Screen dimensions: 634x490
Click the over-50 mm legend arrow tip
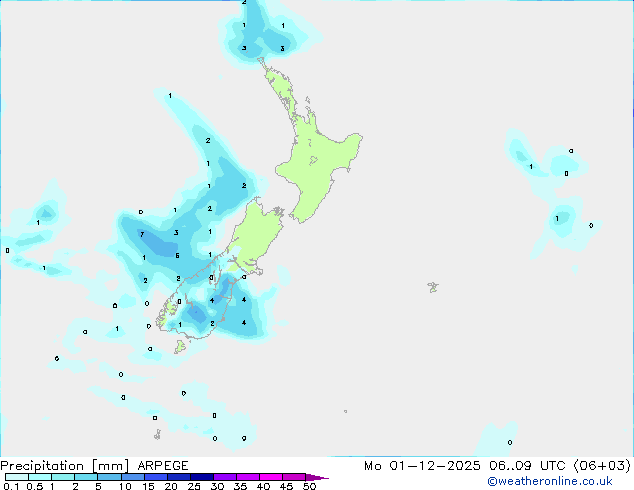[x=317, y=477]
